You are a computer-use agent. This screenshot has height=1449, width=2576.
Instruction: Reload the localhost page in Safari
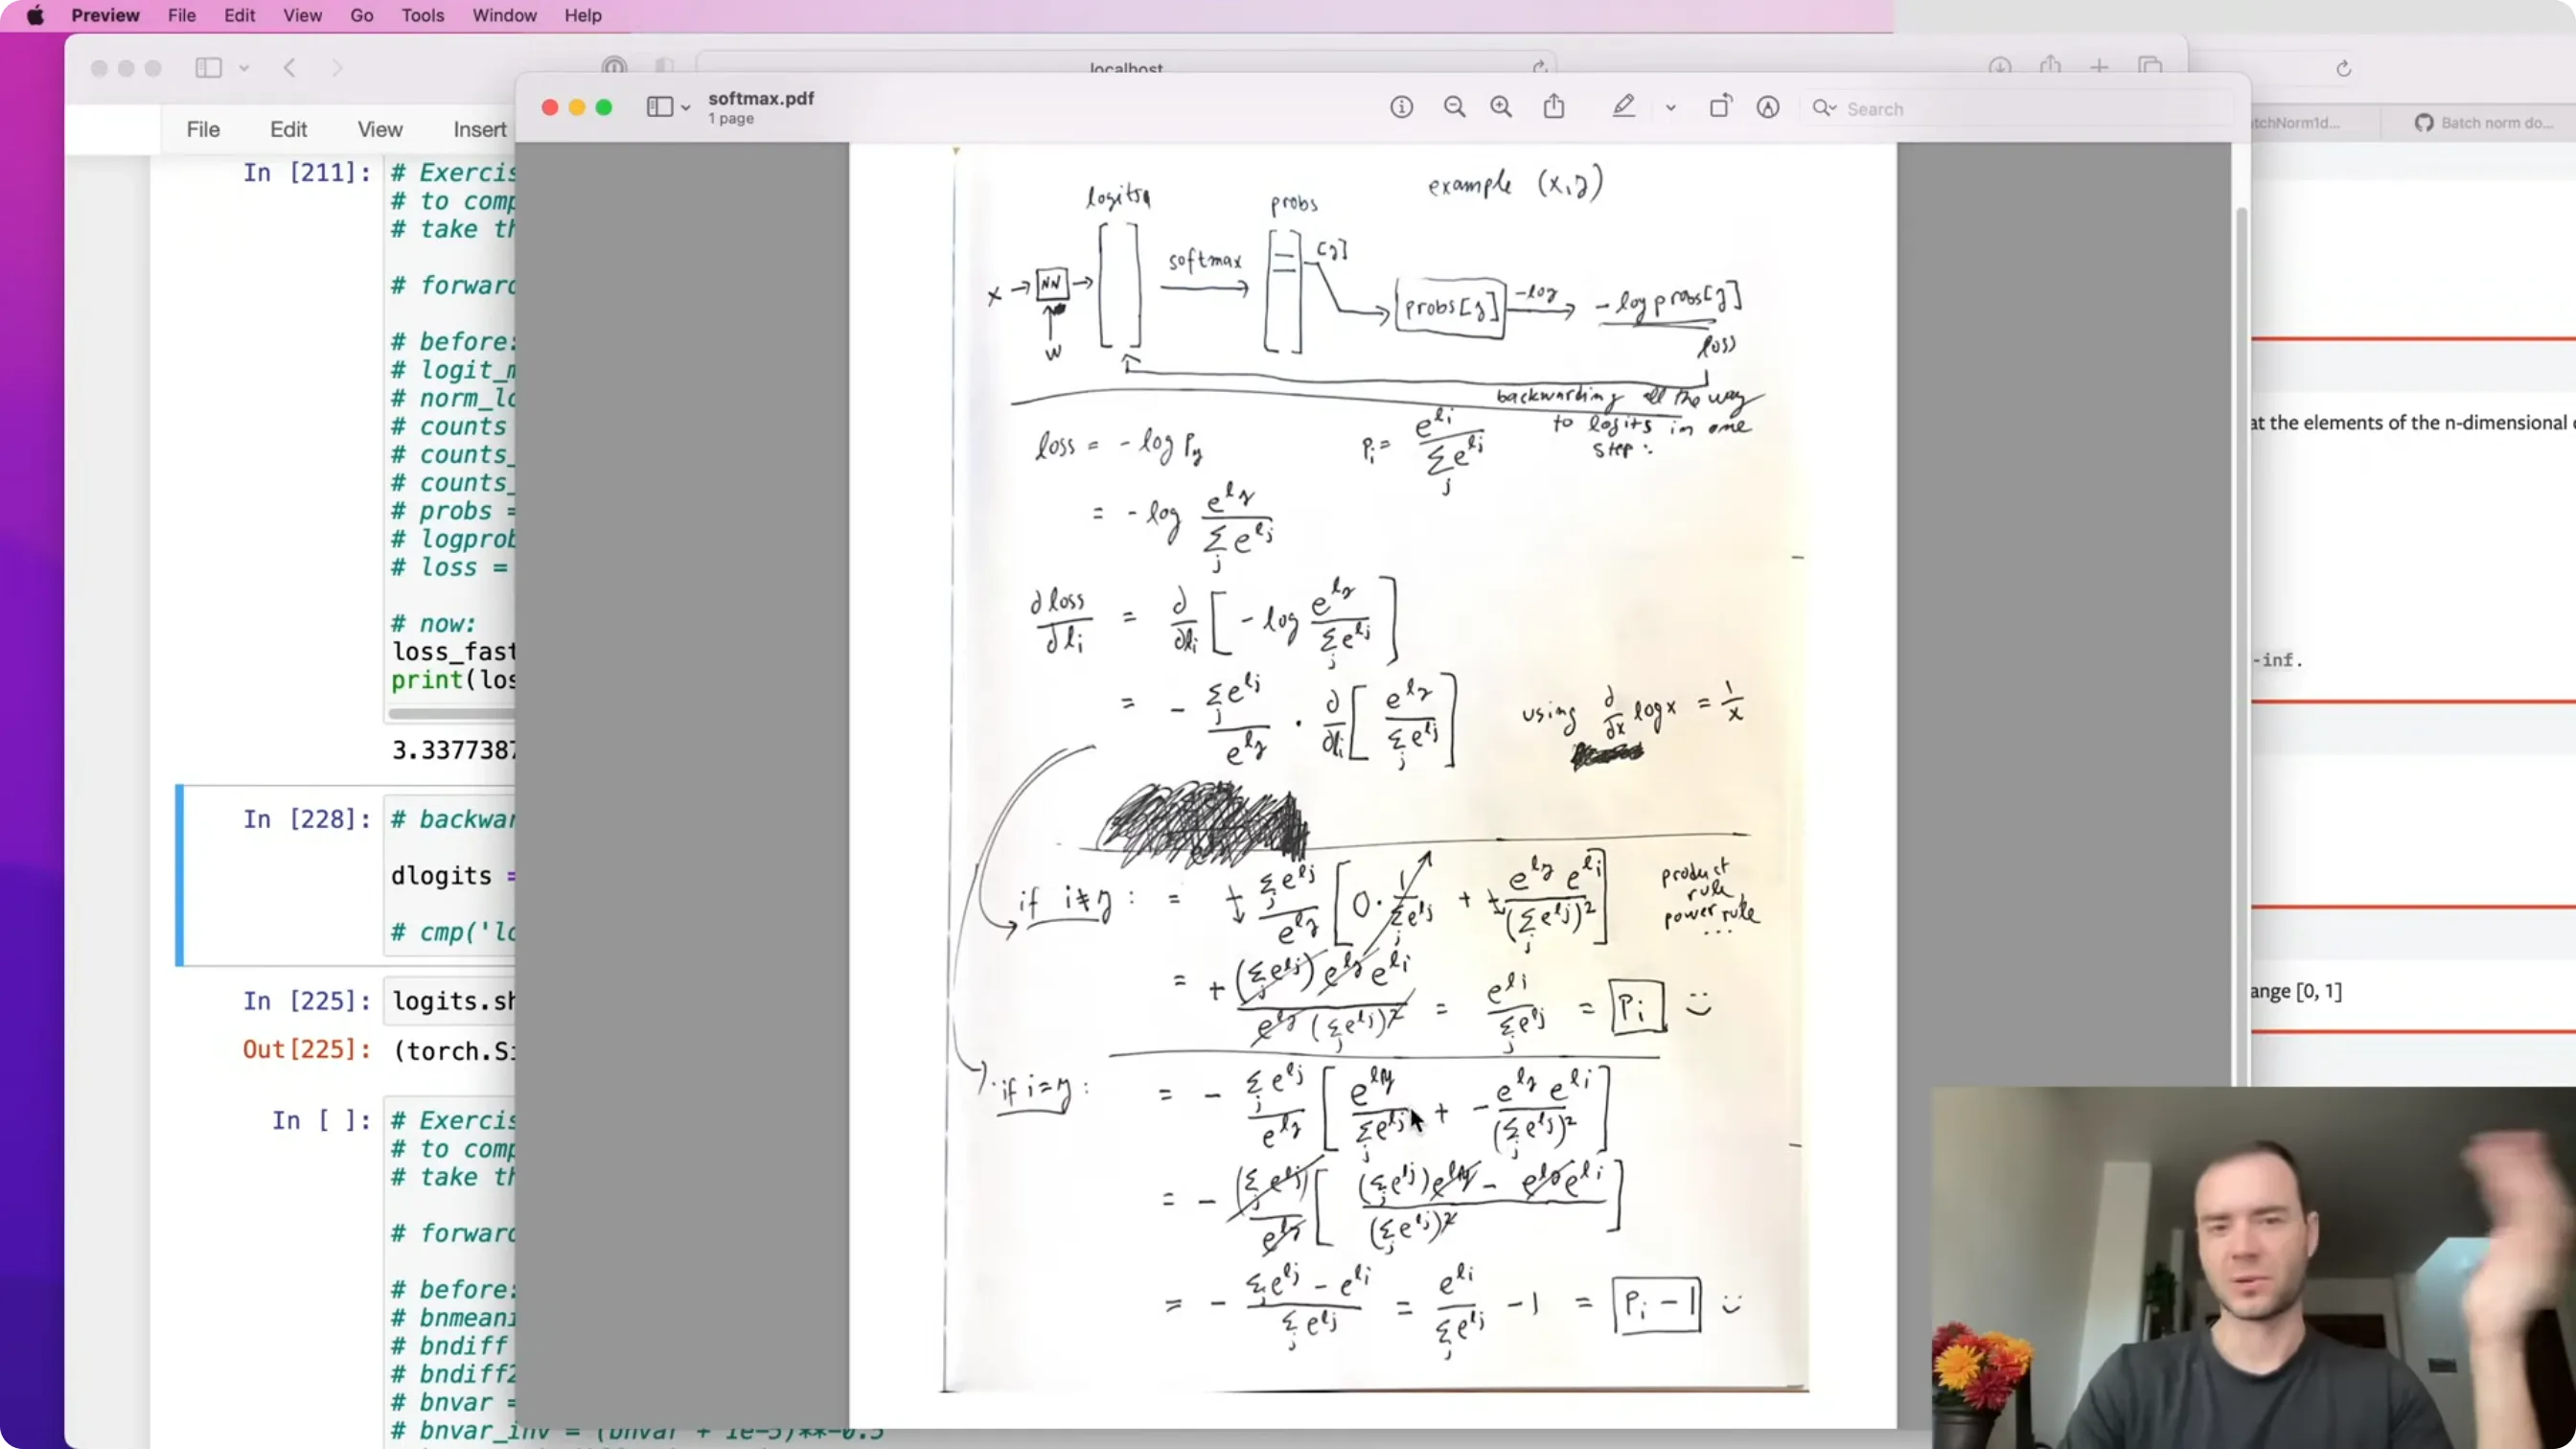(1540, 67)
